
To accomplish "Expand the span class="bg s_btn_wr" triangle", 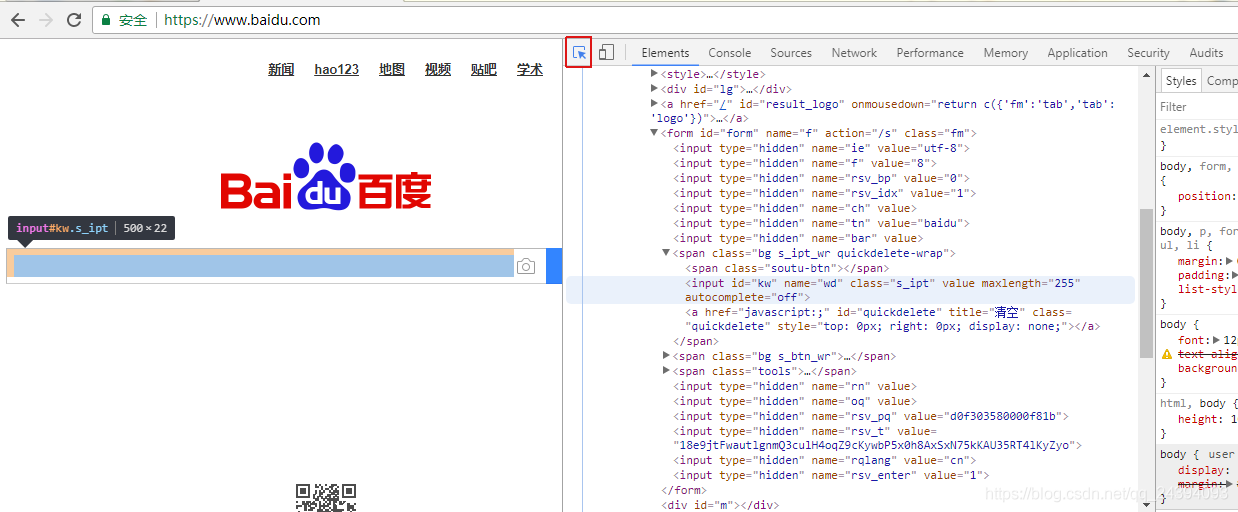I will (x=667, y=356).
